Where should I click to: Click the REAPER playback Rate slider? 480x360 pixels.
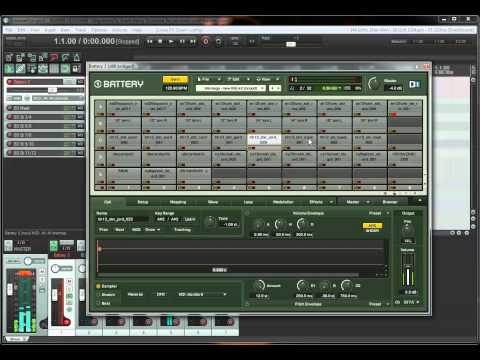point(291,44)
